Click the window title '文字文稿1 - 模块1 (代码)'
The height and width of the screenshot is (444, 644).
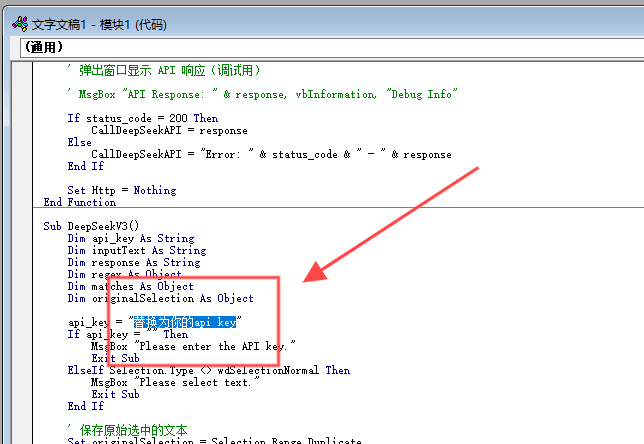coord(99,25)
